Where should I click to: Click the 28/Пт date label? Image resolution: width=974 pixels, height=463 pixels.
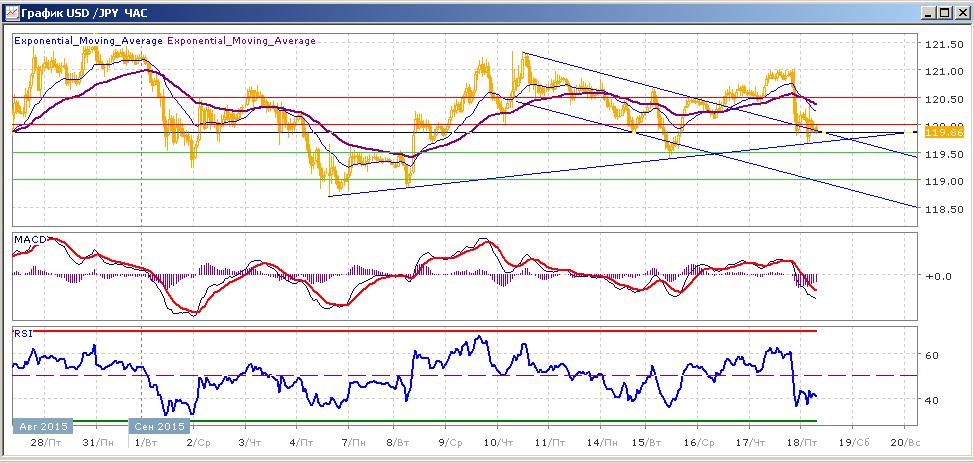(45, 442)
